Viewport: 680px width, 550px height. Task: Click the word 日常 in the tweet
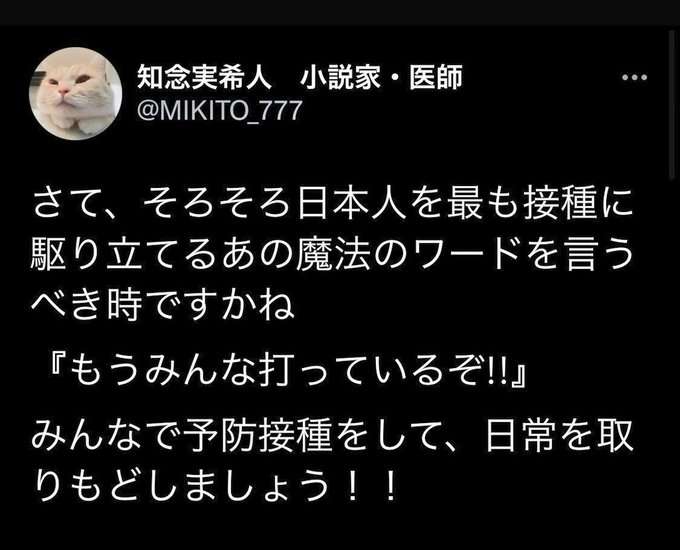[520, 434]
